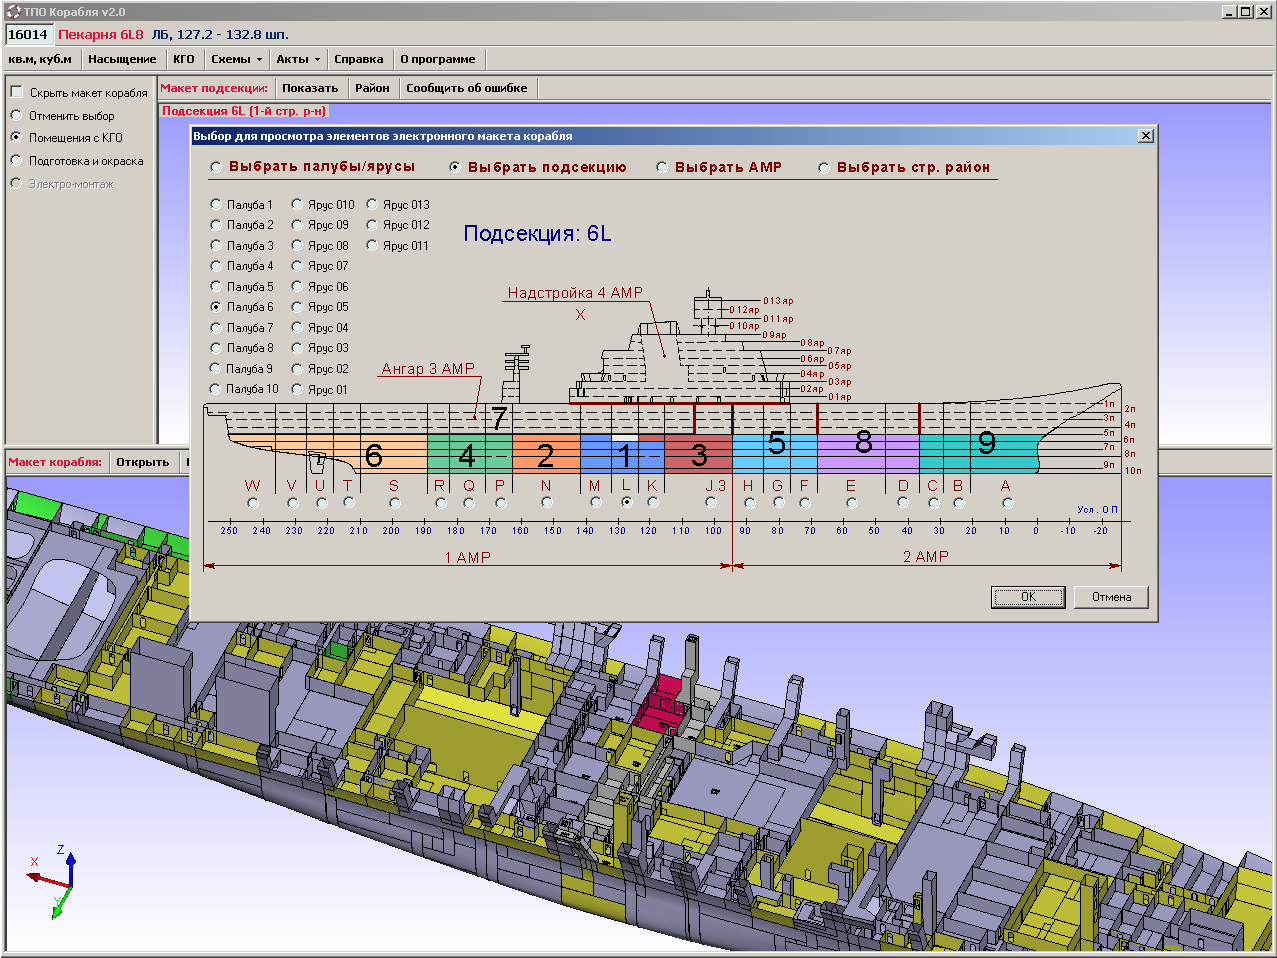This screenshot has height=958, width=1277.
Task: Click the app icon in the title bar
Action: click(x=13, y=12)
